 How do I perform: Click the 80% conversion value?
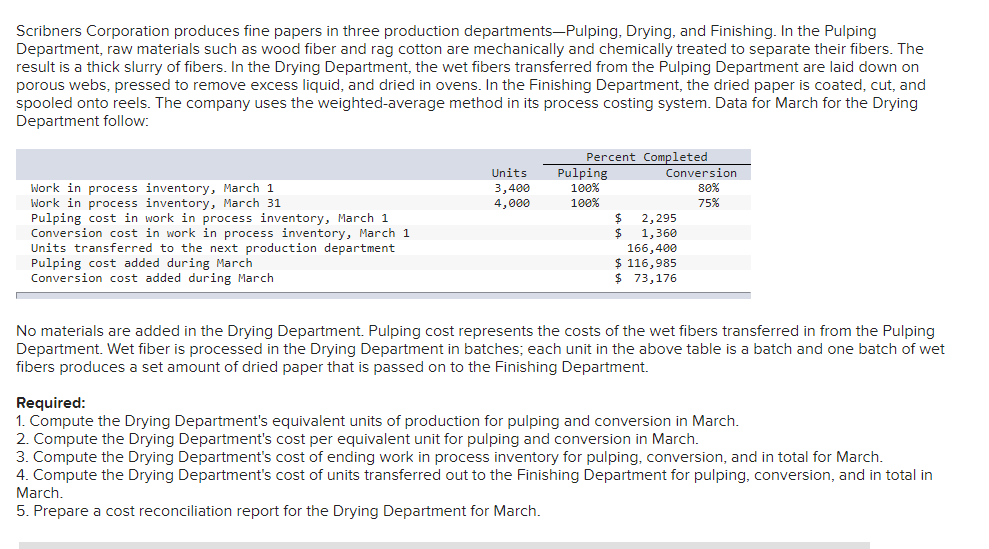[x=708, y=188]
